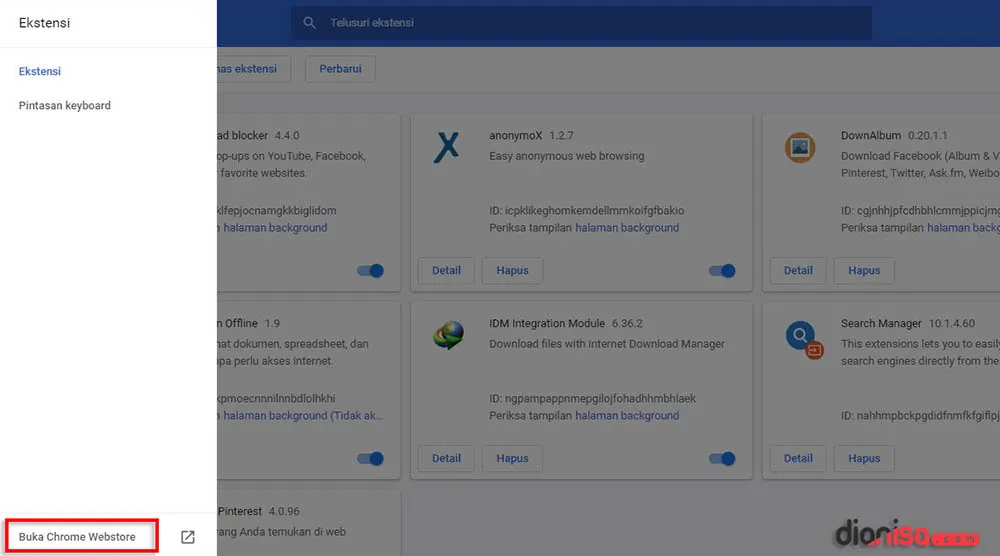The height and width of the screenshot is (556, 1000).
Task: Open Detail for DownAlbum
Action: pyautogui.click(x=798, y=270)
